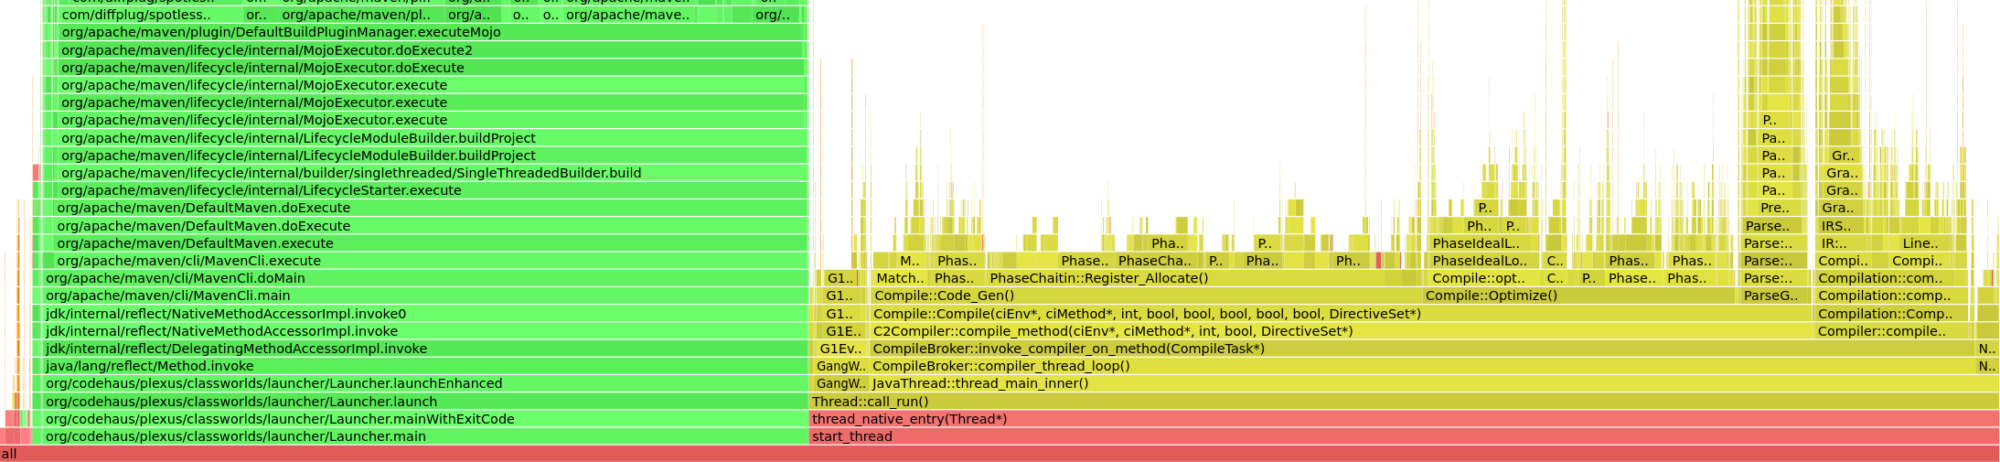Click thread_native_entry(Thread*) frame
2000x462 pixels.
[1404, 419]
